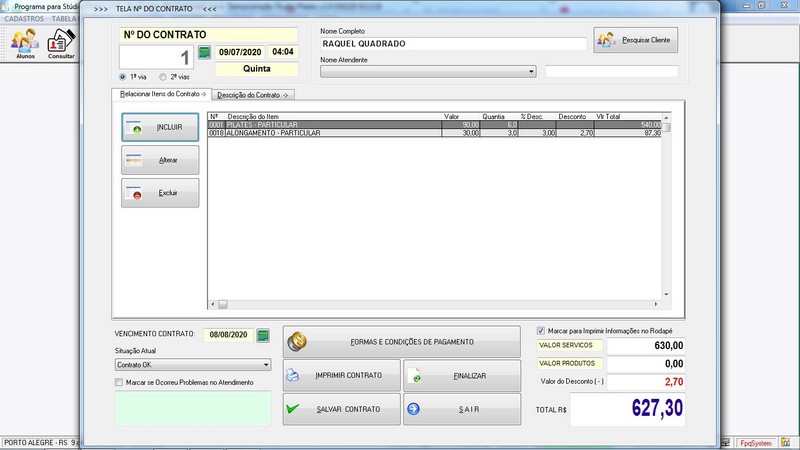The height and width of the screenshot is (450, 800).
Task: Open CADASTROS menu in main window
Action: [x=23, y=18]
